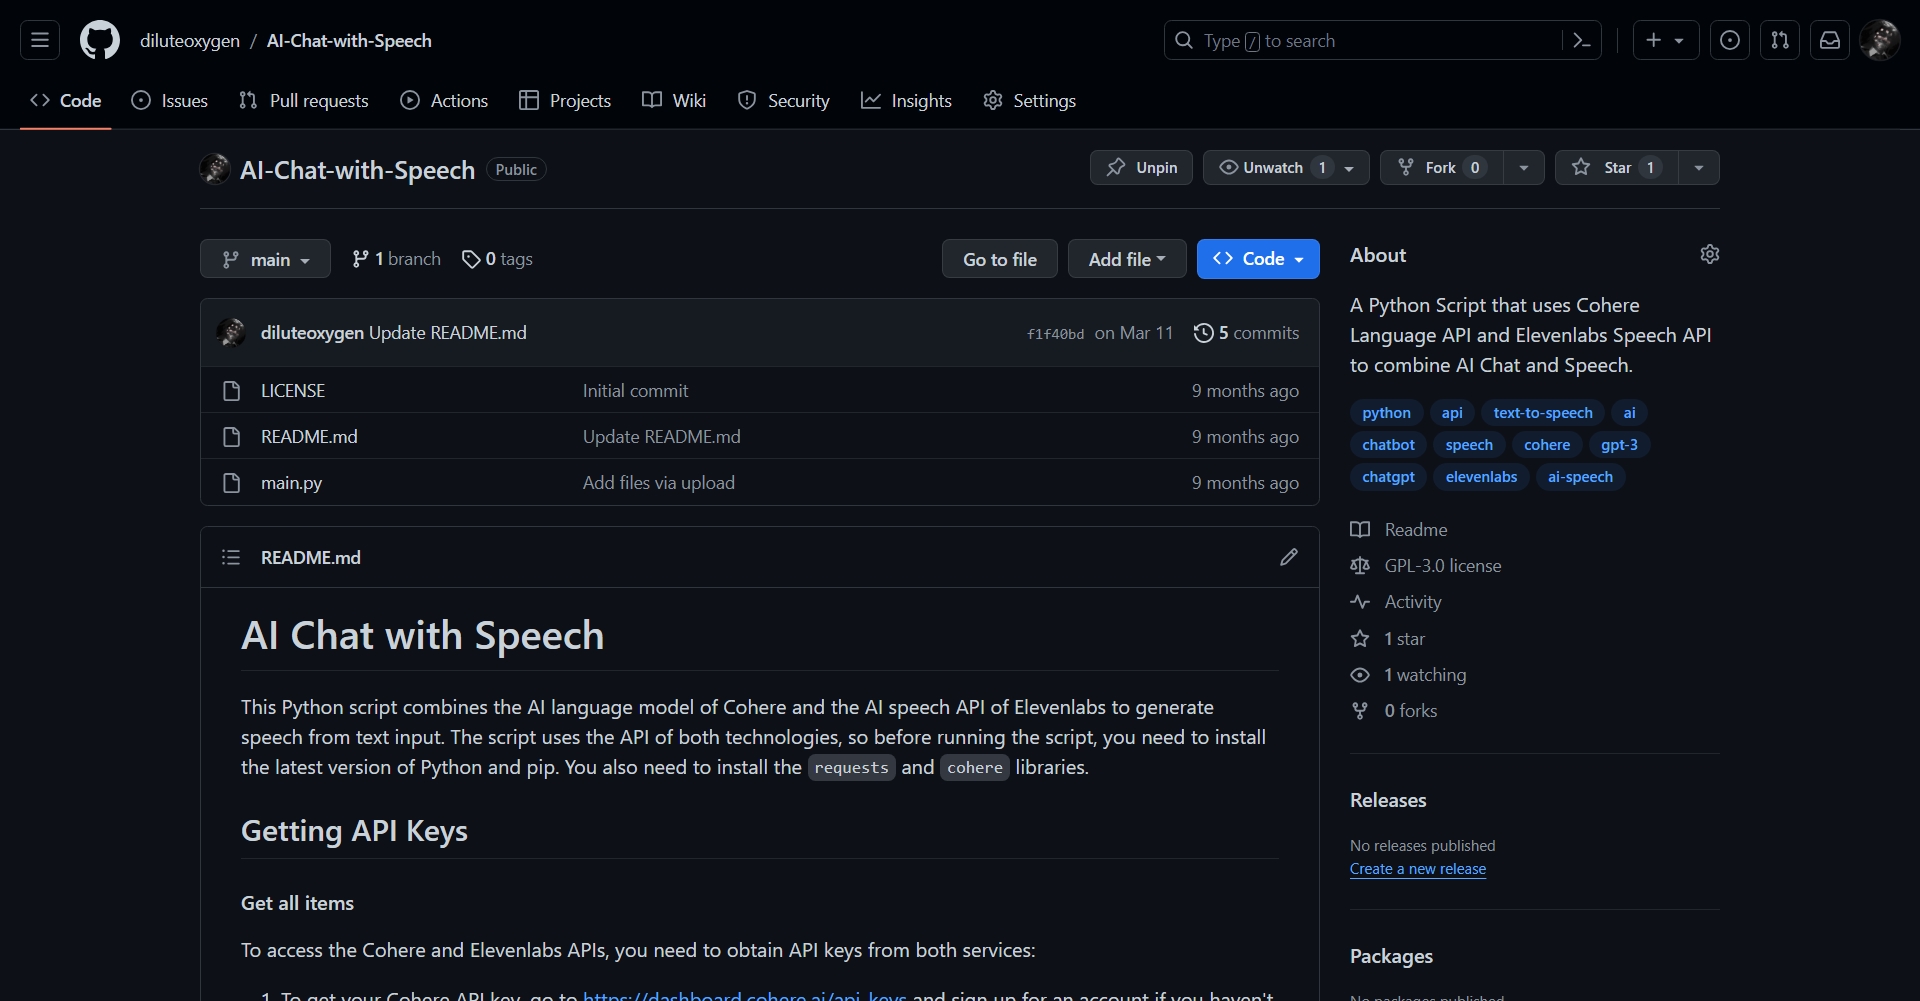Open the command palette icon

click(x=1582, y=41)
